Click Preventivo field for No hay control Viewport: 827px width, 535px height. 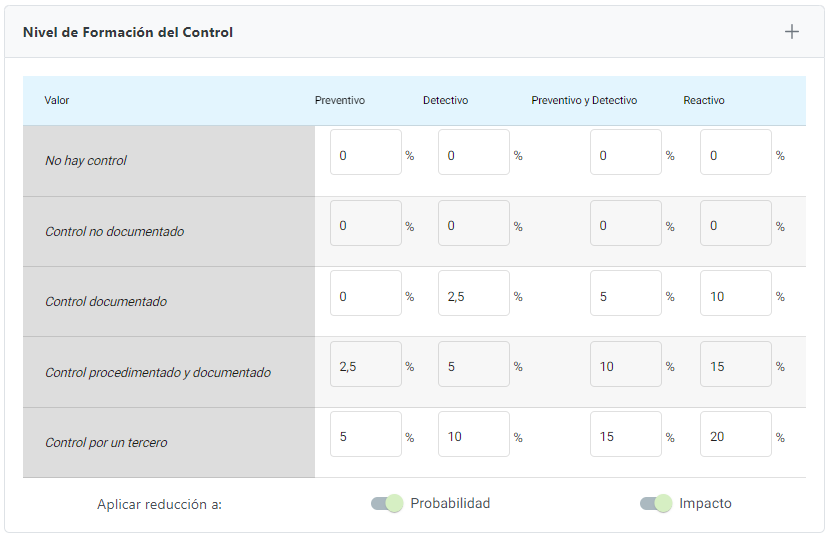coord(365,153)
